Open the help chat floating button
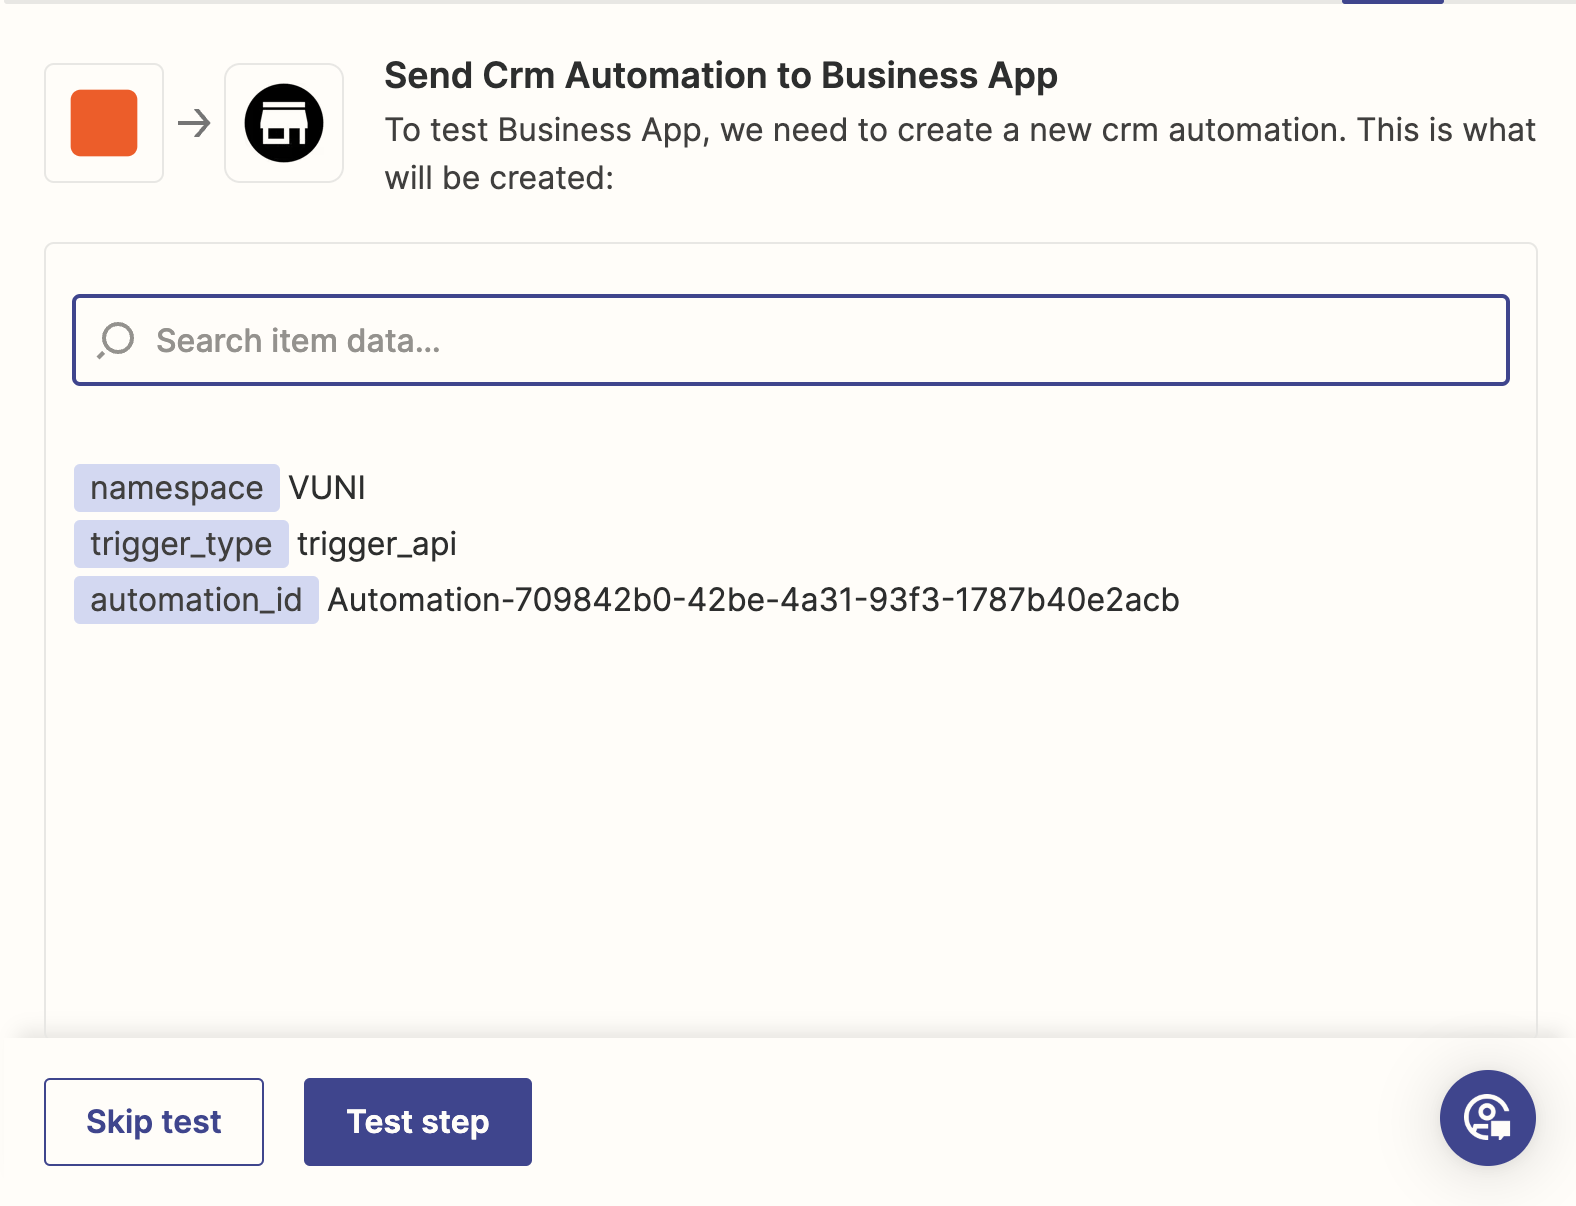Viewport: 1576px width, 1206px height. click(1487, 1117)
